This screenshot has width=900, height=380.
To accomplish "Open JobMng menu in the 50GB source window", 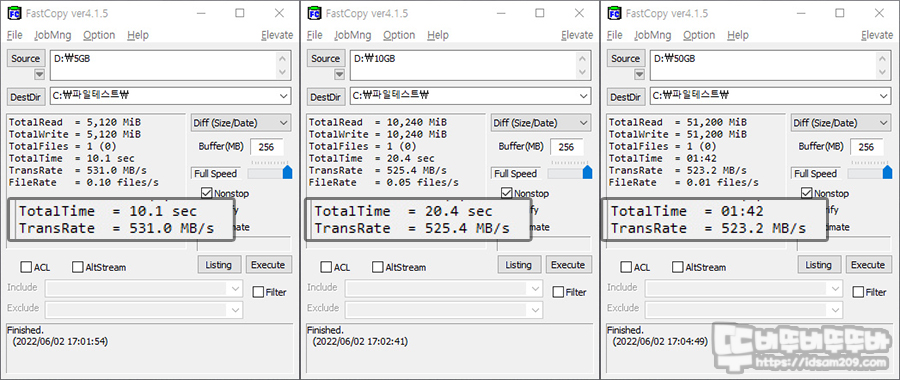I will click(x=653, y=35).
